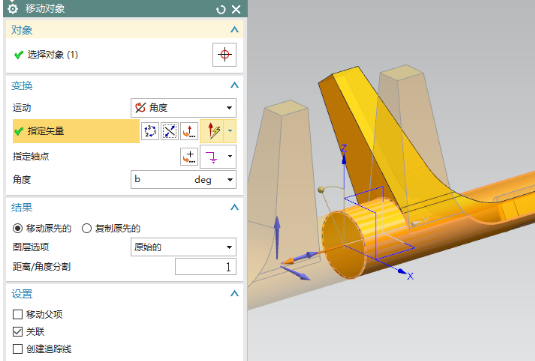This screenshot has height=361, width=535.
Task: Select the 复制原先的 radio button
Action: coord(87,228)
